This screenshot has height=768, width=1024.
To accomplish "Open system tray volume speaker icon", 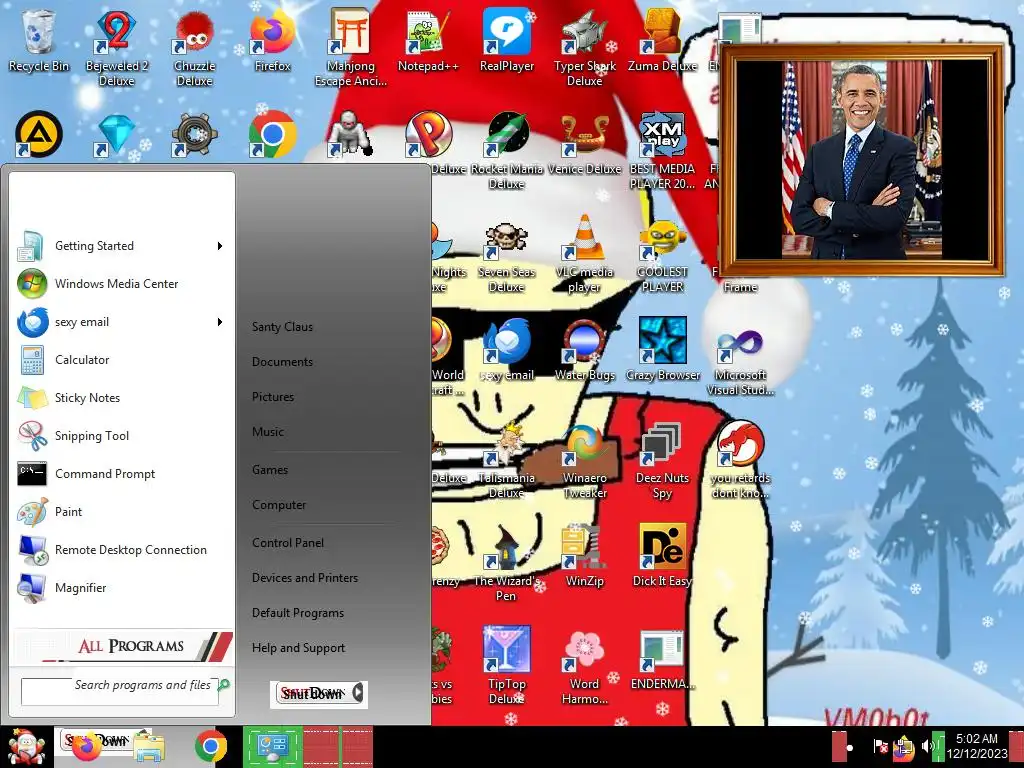I will pyautogui.click(x=927, y=745).
